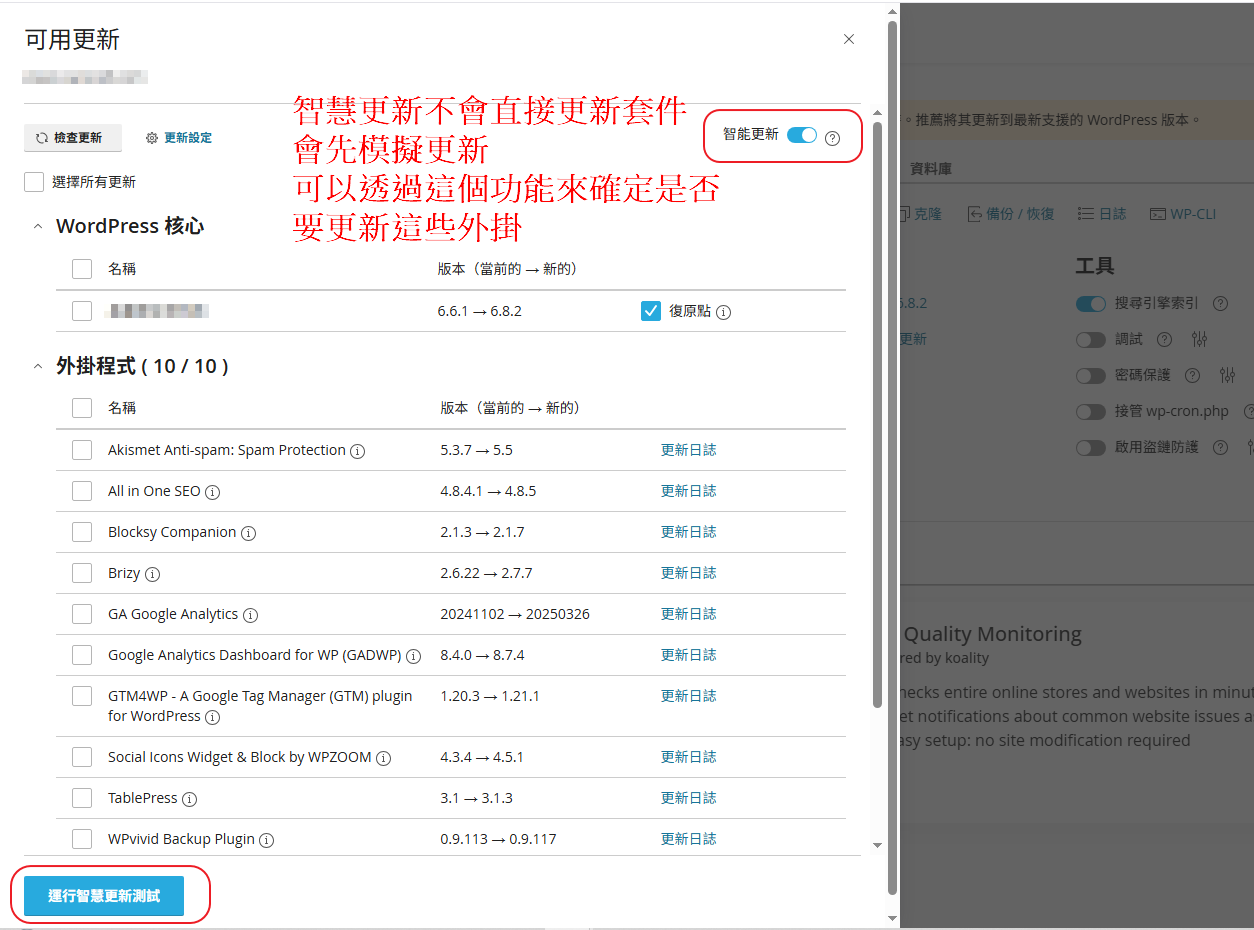Click the scroll-down arrow of plugin list

tap(877, 846)
